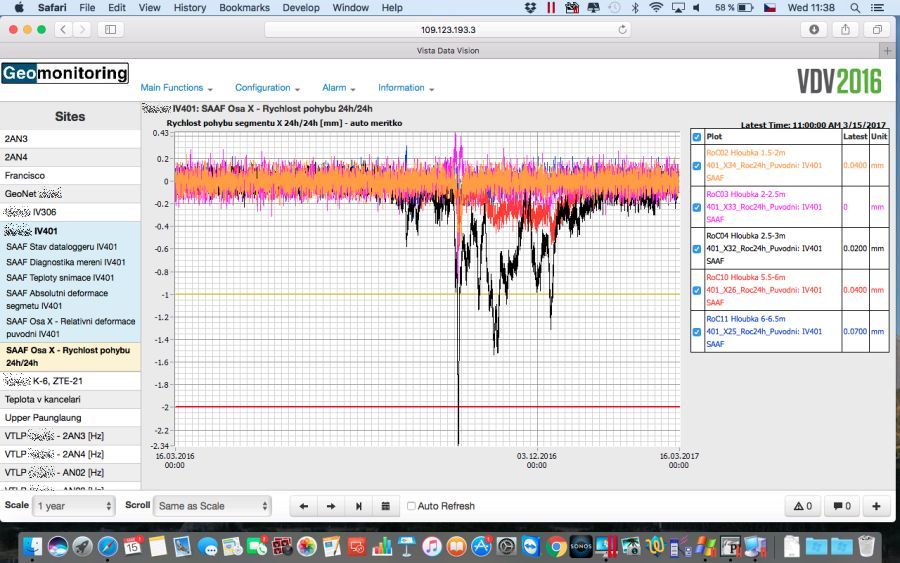The height and width of the screenshot is (563, 900).
Task: Show all tabs overview button
Action: [x=877, y=29]
